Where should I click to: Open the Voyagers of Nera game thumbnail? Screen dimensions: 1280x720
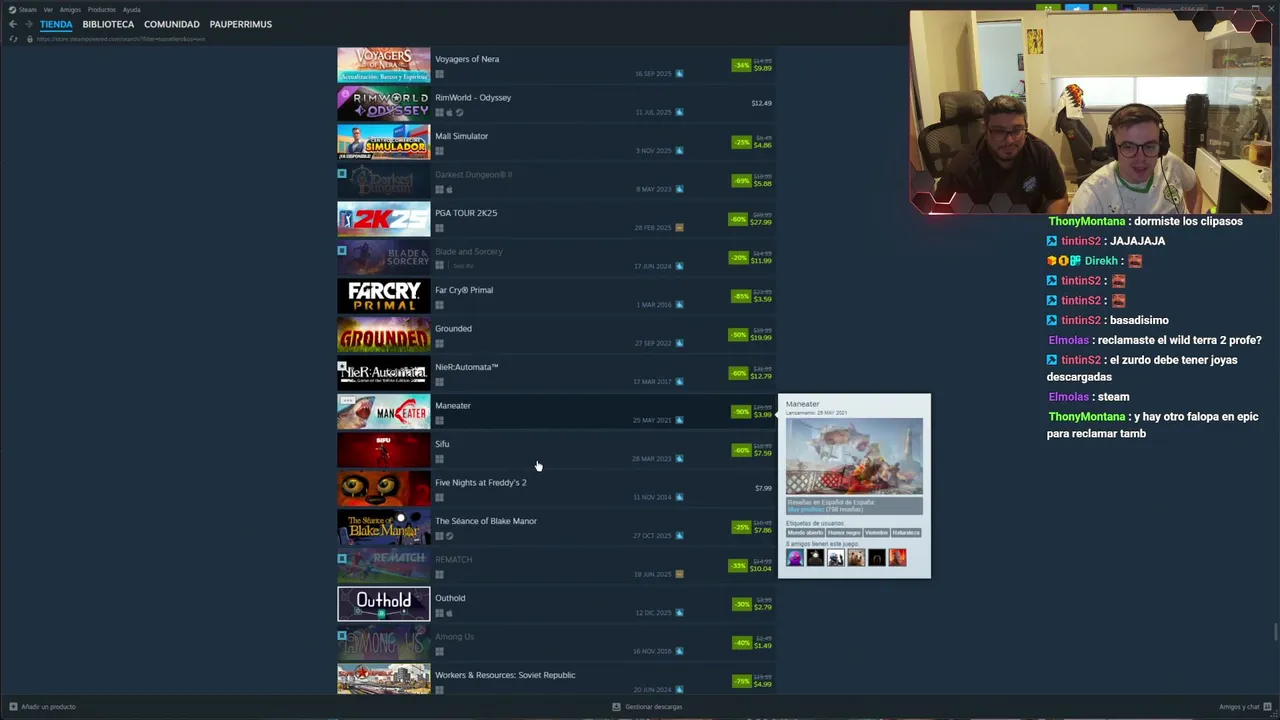coord(384,65)
